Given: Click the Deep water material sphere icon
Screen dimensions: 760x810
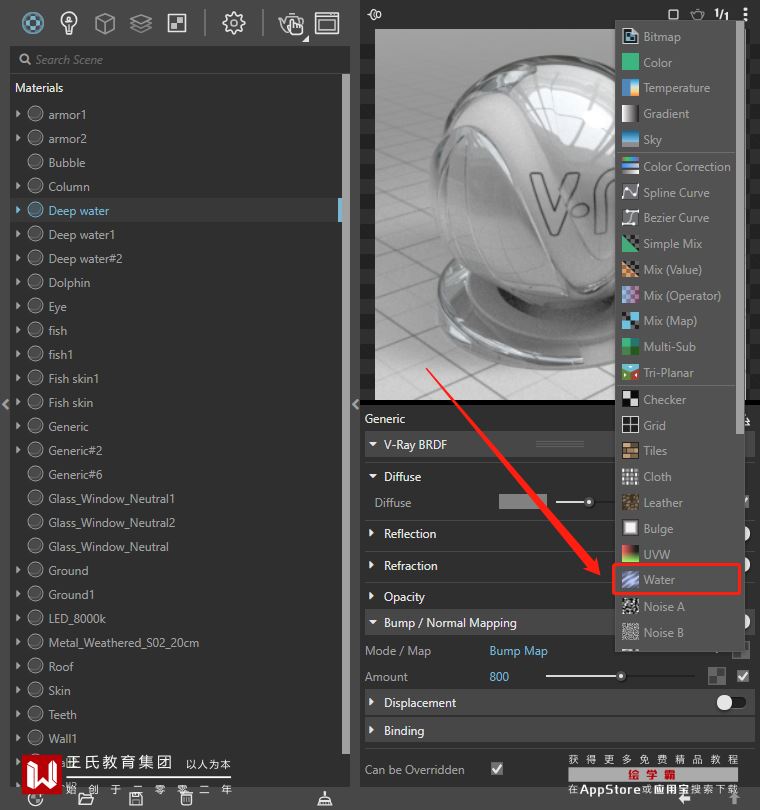Looking at the screenshot, I should pyautogui.click(x=35, y=210).
